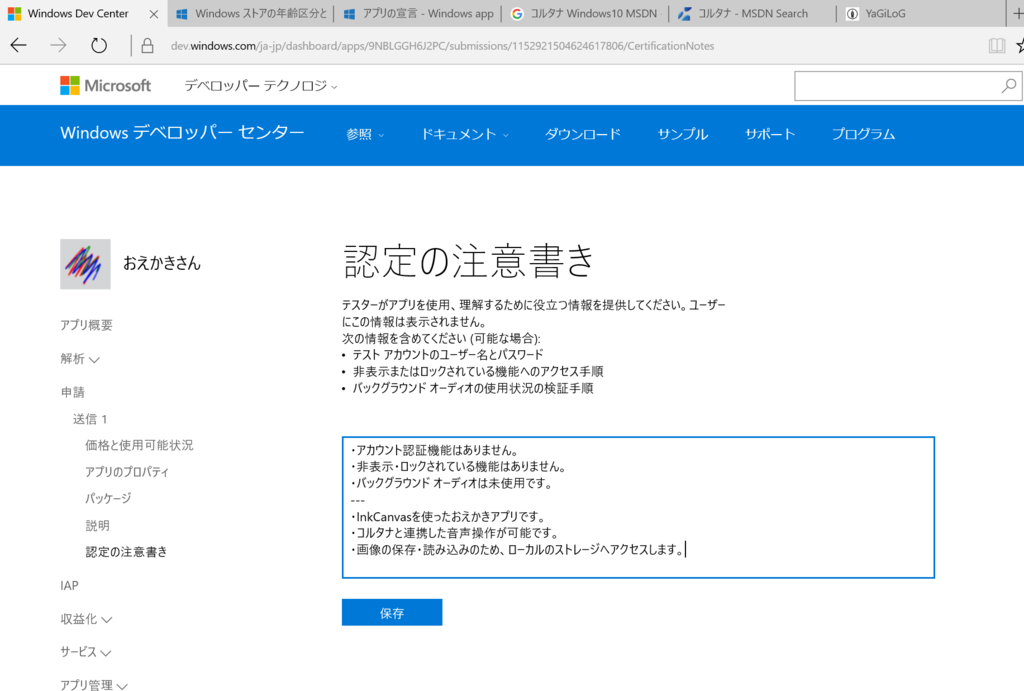Switch to コルタナ Windows10 MSDN Google tab
The width and height of the screenshot is (1024, 691).
pos(586,14)
